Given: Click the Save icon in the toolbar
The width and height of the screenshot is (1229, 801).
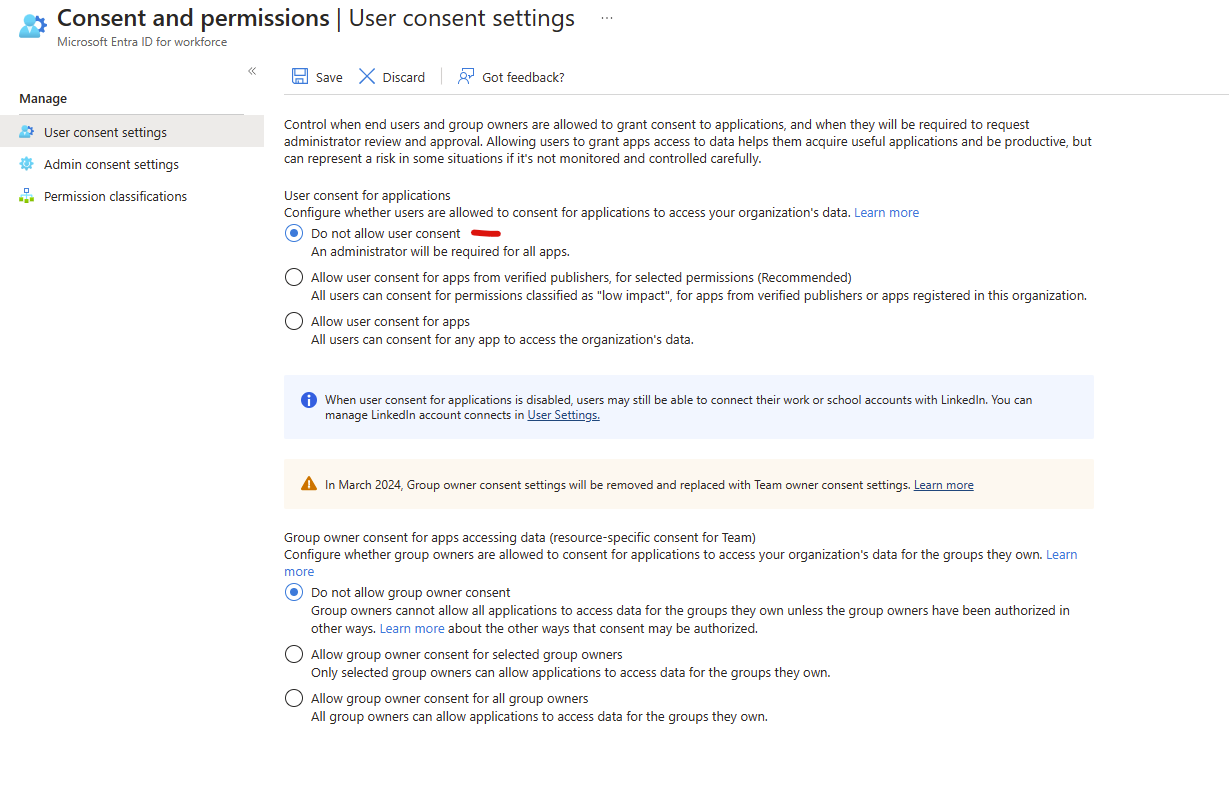Looking at the screenshot, I should 300,76.
